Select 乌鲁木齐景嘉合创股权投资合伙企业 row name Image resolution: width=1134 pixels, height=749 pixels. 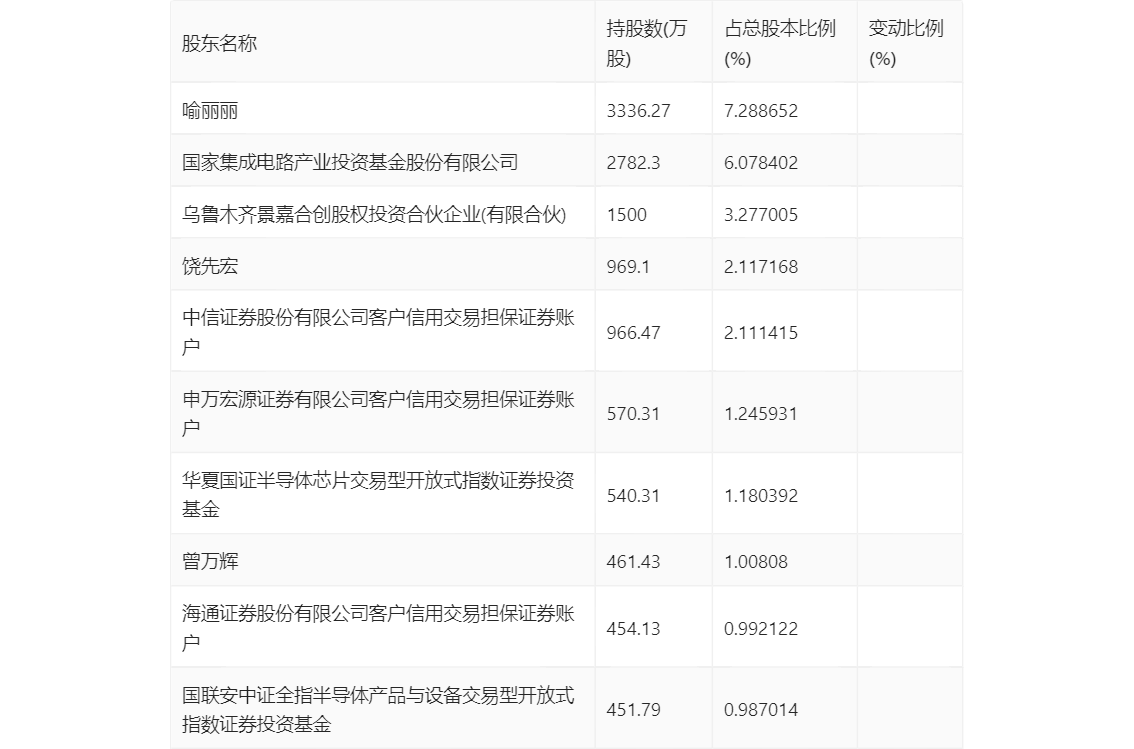pyautogui.click(x=374, y=215)
